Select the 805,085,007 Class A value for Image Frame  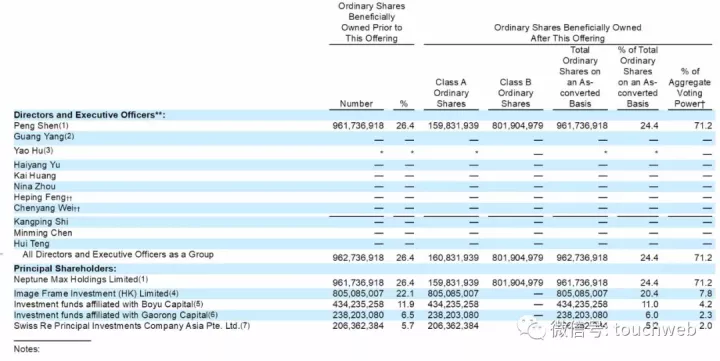coord(453,293)
